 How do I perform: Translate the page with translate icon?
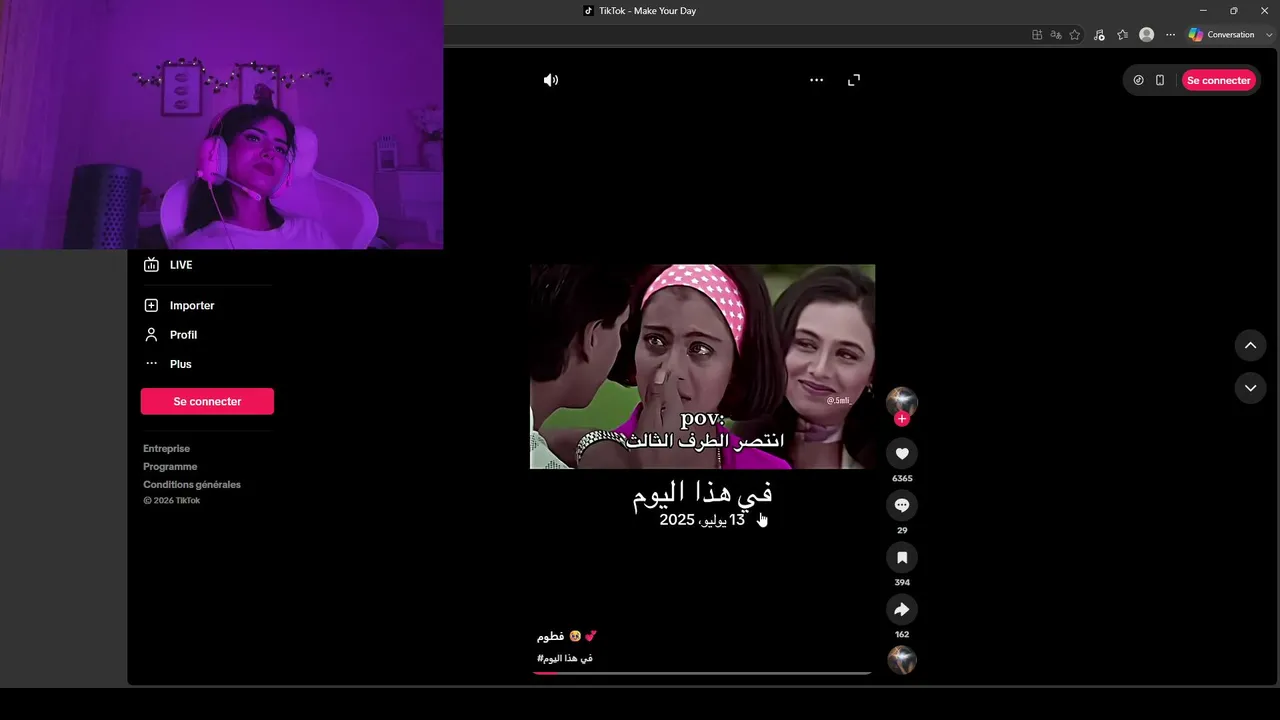(1056, 35)
